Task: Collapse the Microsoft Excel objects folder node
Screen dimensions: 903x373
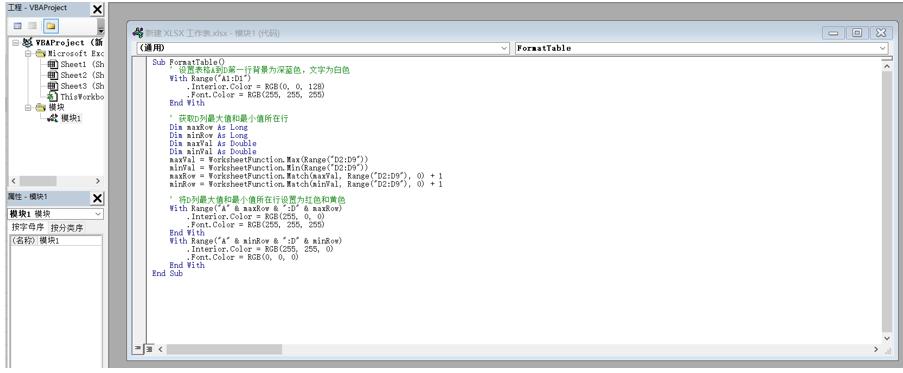Action: click(x=28, y=54)
